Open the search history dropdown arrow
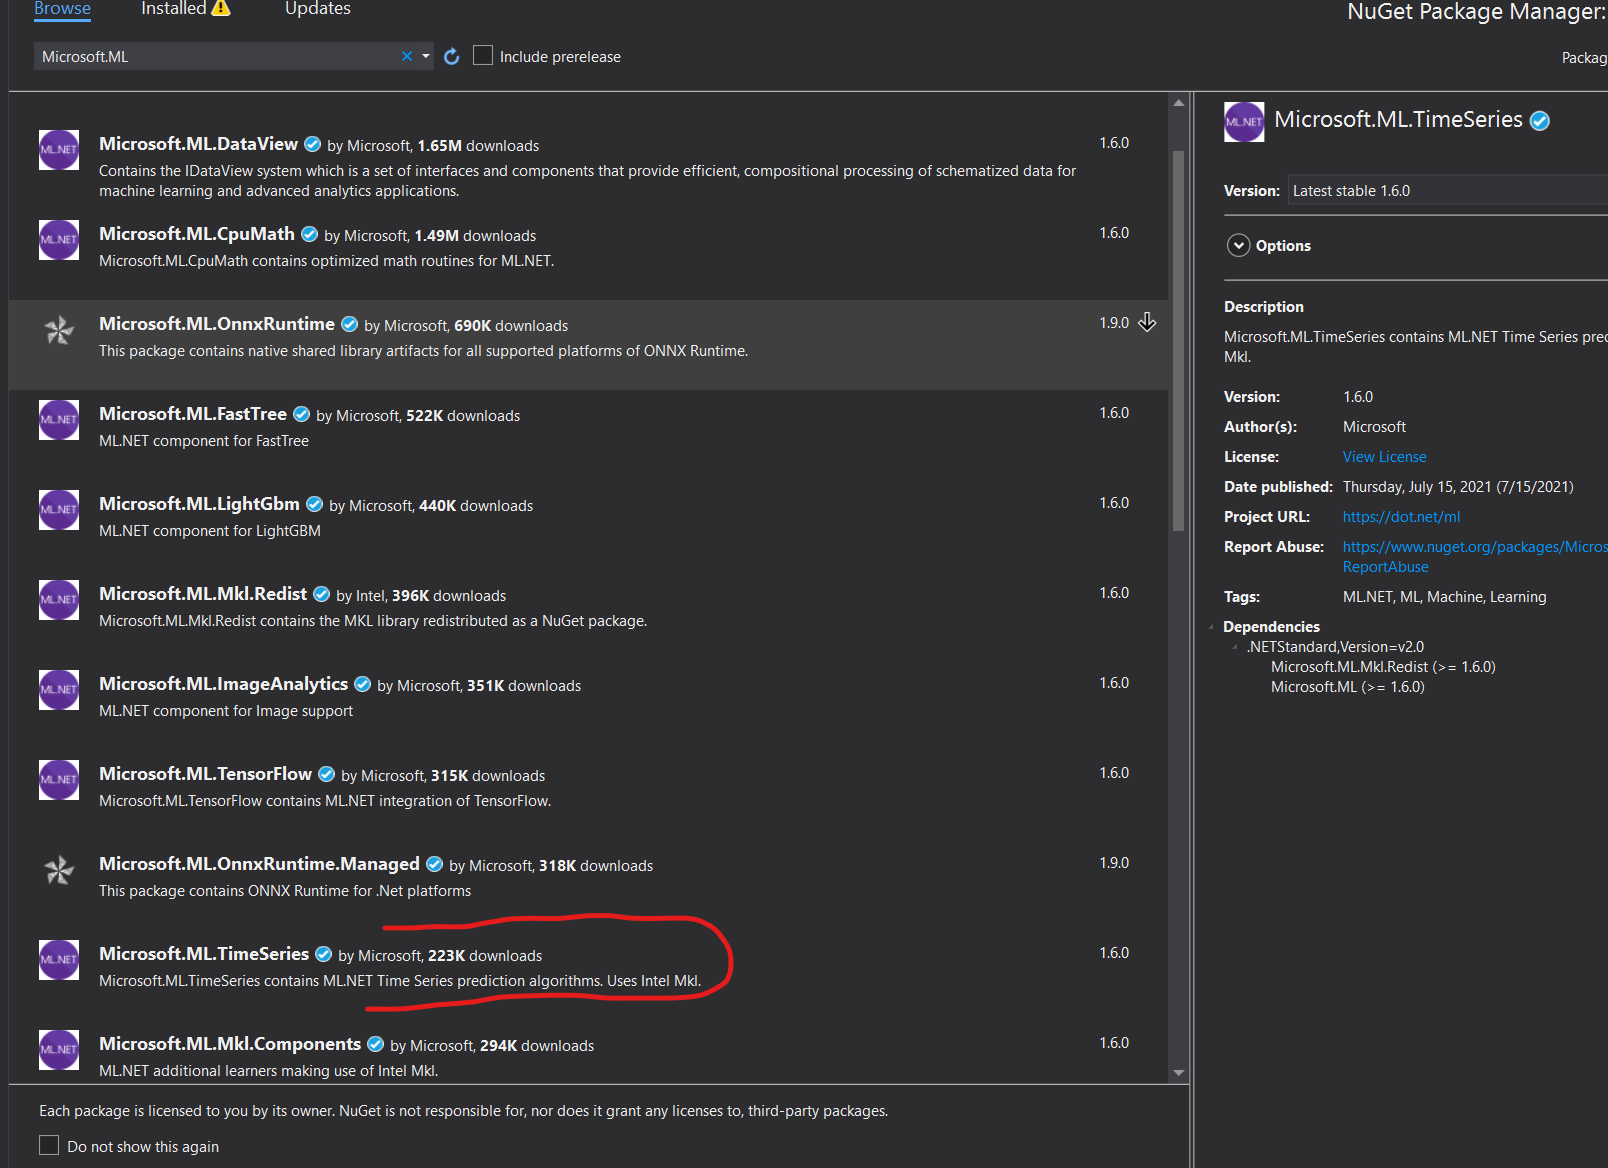 [x=426, y=56]
